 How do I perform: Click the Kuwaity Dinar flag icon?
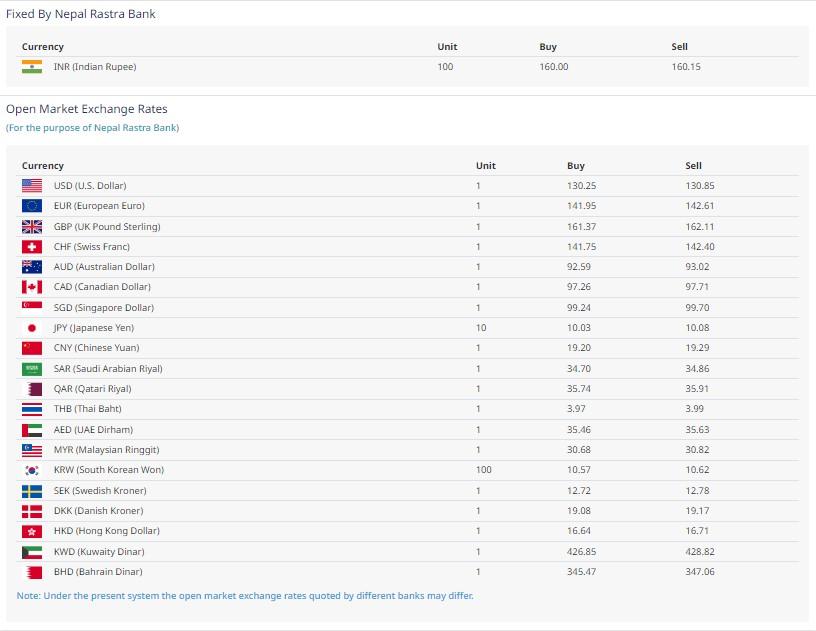[32, 552]
